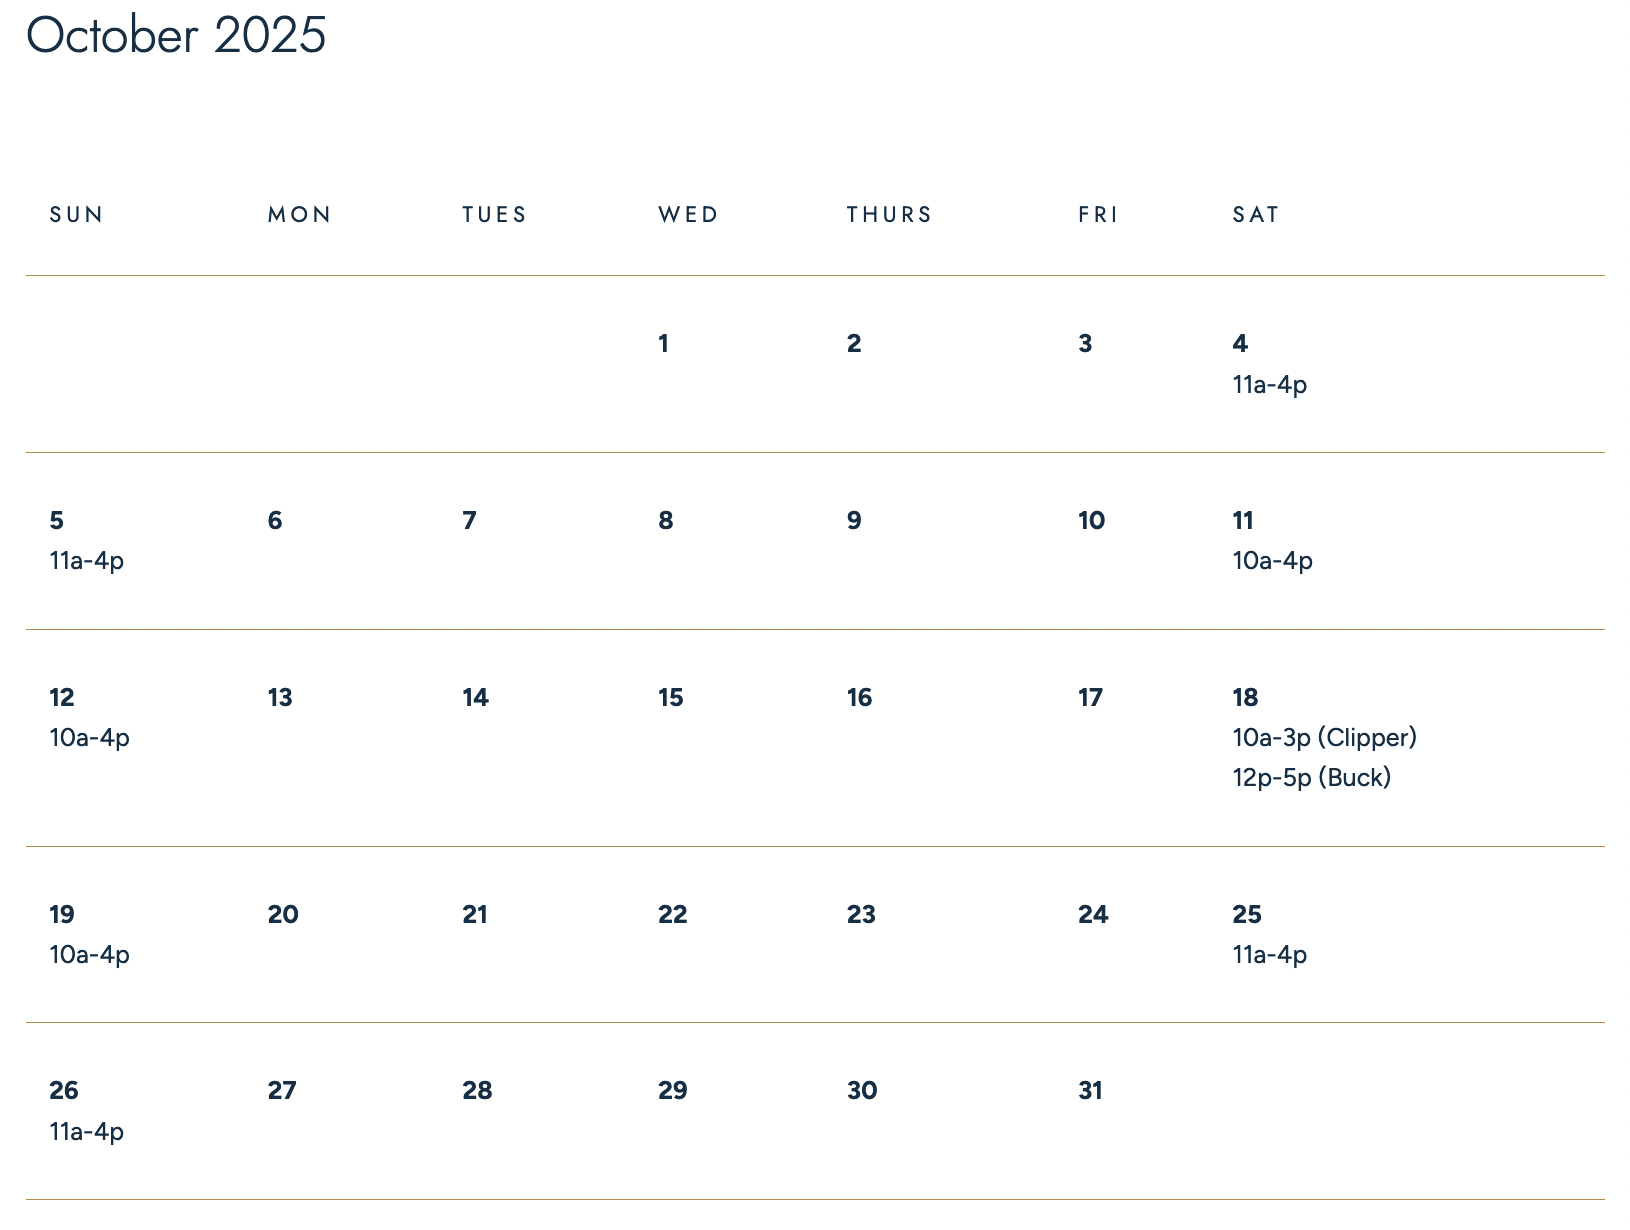Click the 10a-3p (Clipper) entry
Image resolution: width=1630 pixels, height=1230 pixels.
click(1324, 738)
